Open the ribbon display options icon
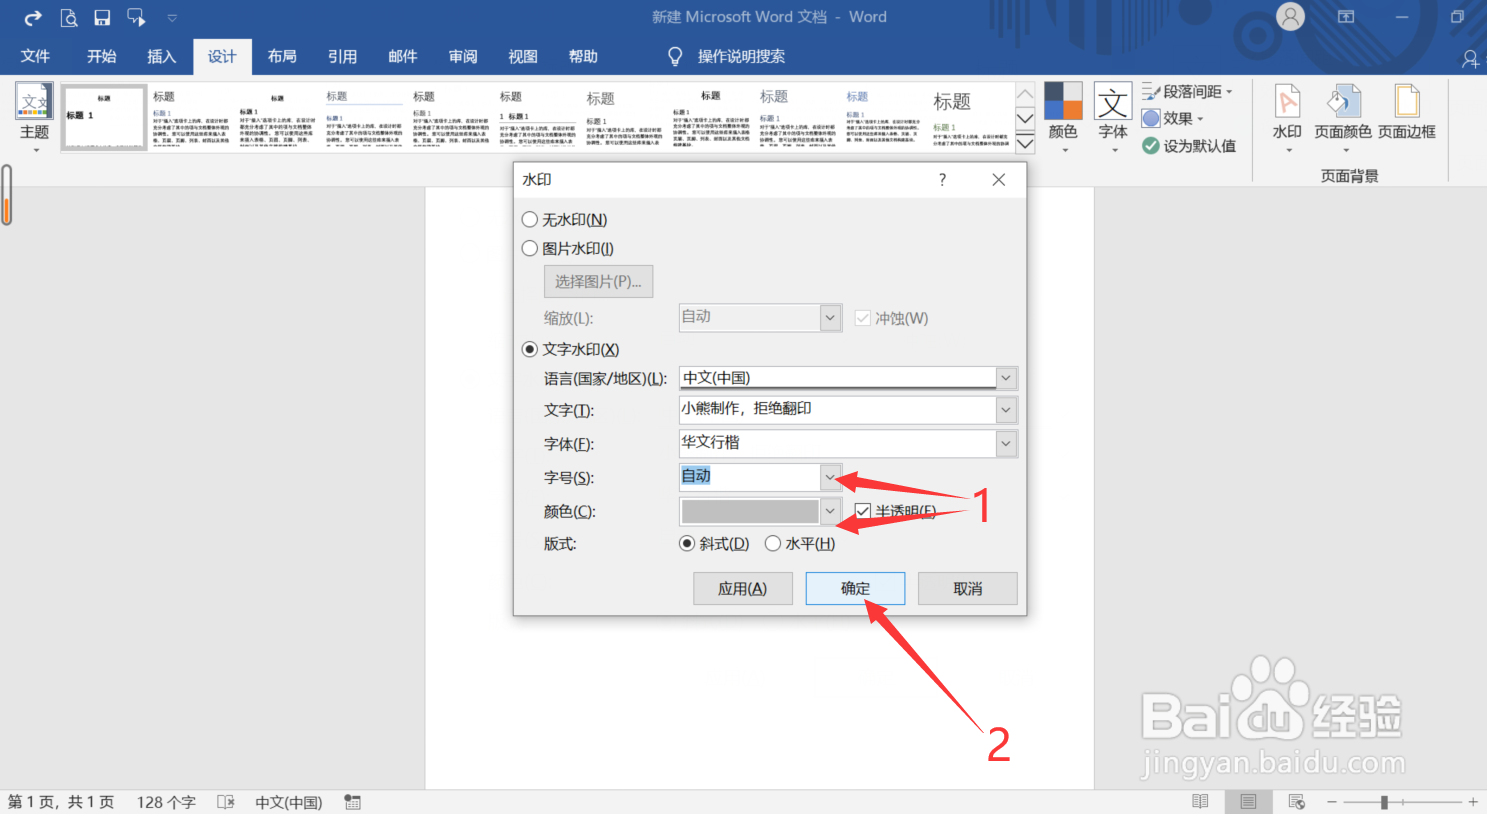This screenshot has width=1487, height=814. [1346, 17]
